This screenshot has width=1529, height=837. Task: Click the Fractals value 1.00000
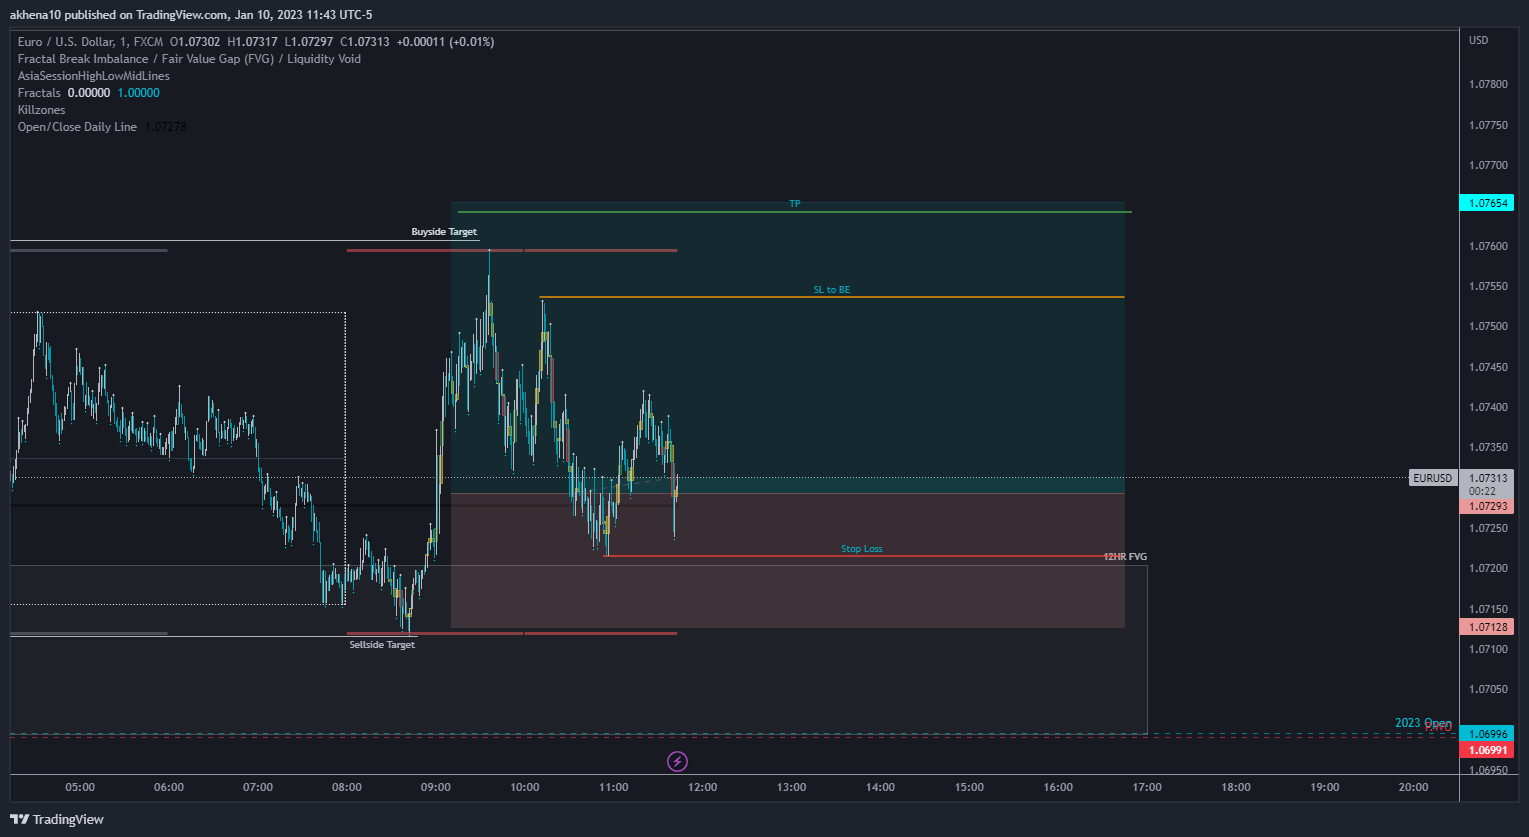tap(138, 93)
